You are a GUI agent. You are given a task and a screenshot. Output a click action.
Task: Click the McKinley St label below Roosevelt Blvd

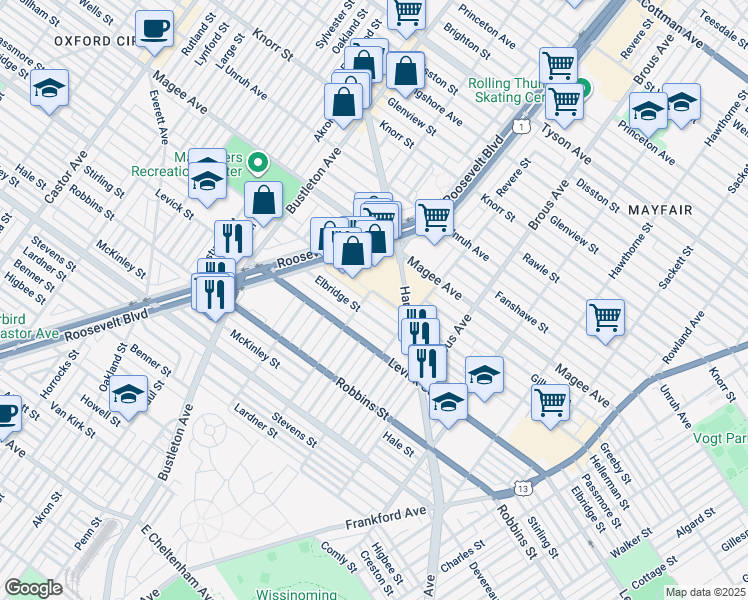tap(255, 349)
